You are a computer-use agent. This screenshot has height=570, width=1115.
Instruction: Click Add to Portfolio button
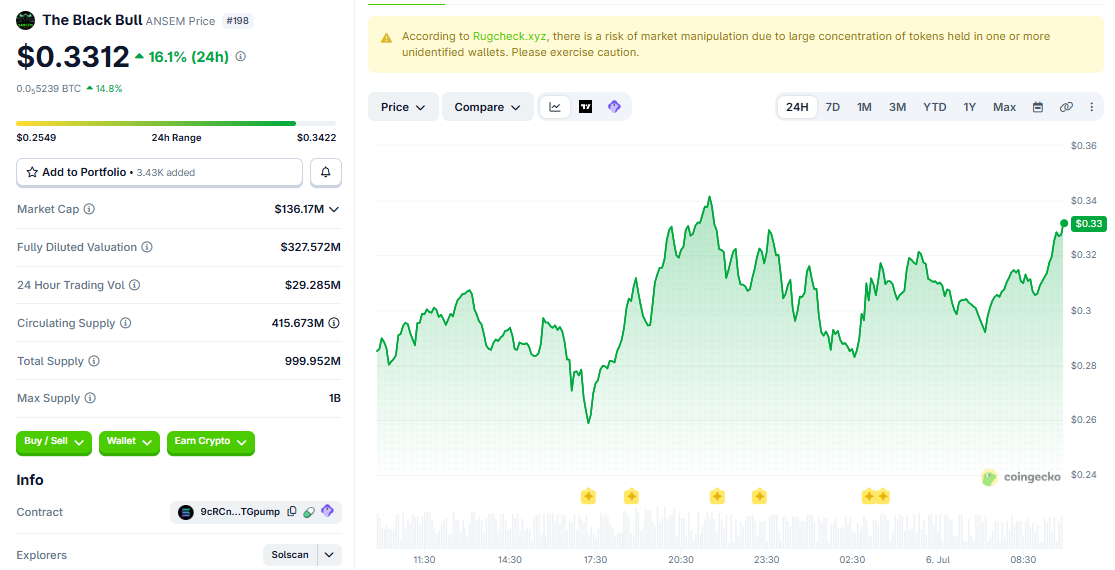[x=159, y=172]
